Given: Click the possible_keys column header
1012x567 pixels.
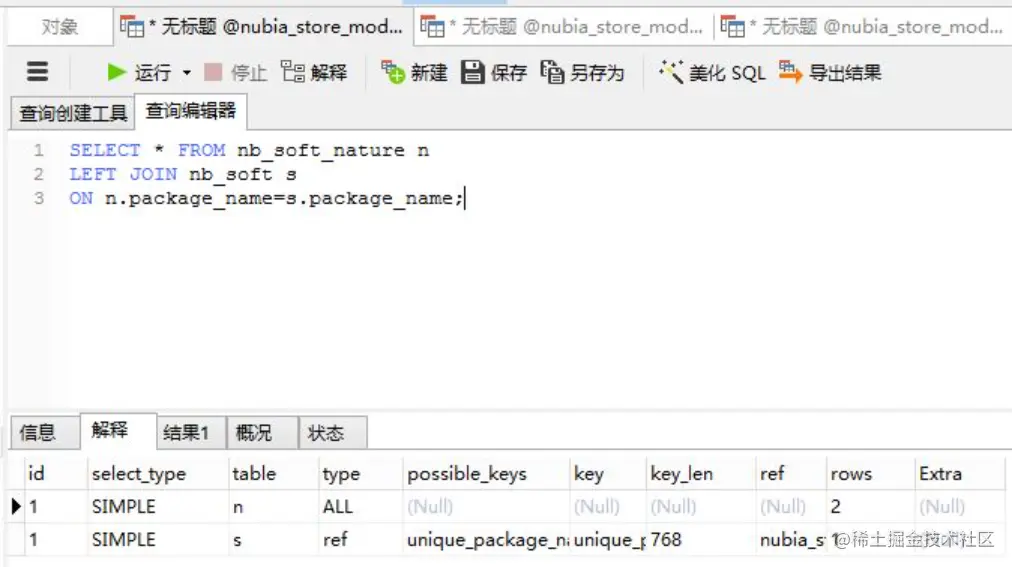Looking at the screenshot, I should [x=486, y=474].
